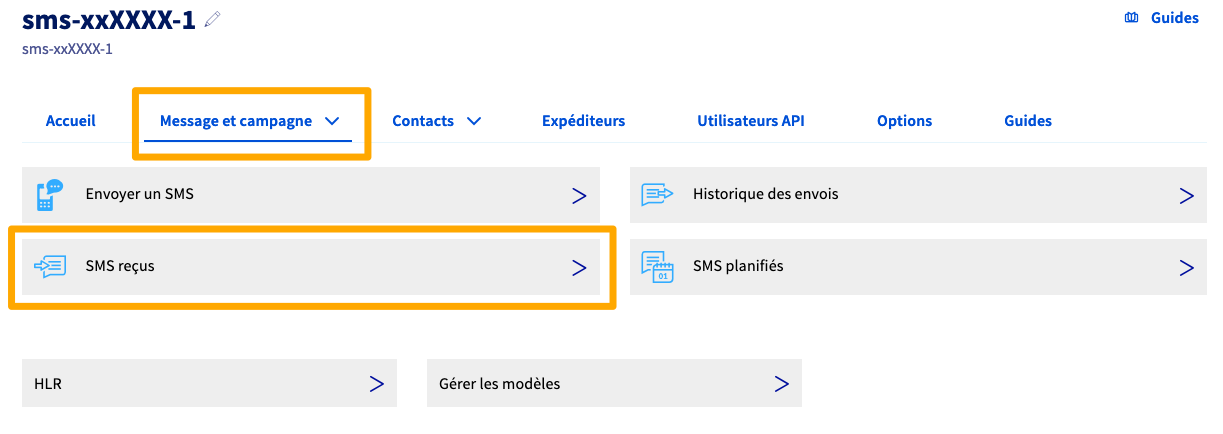
Task: Click the Guides book icon
Action: point(1131,18)
